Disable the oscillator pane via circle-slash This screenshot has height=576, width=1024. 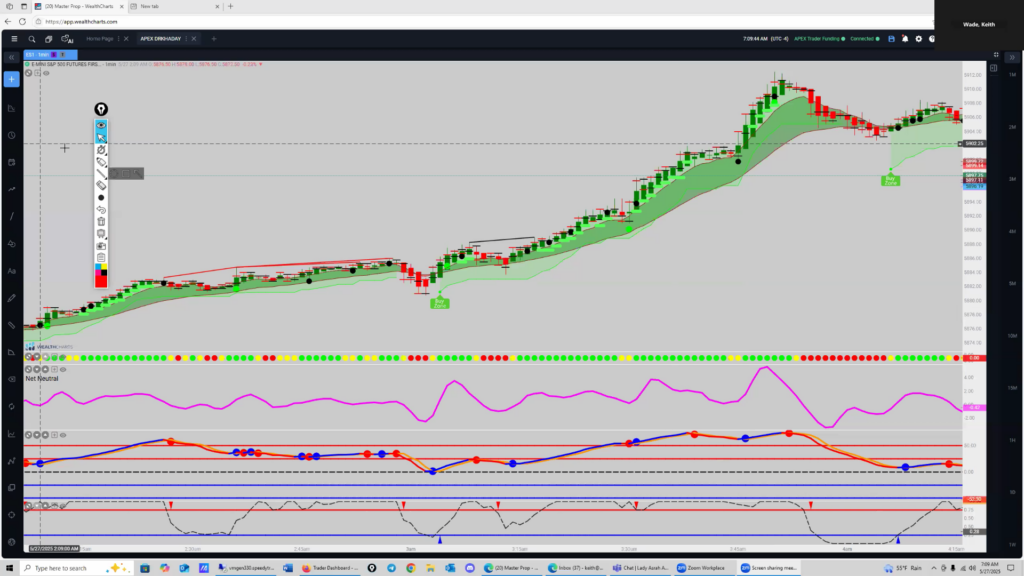[x=28, y=435]
